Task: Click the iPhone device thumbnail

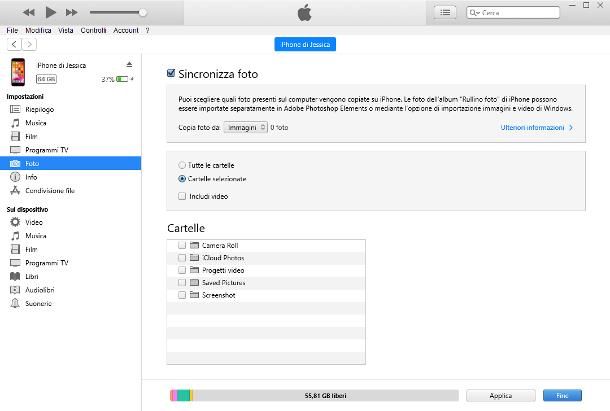Action: [18, 72]
